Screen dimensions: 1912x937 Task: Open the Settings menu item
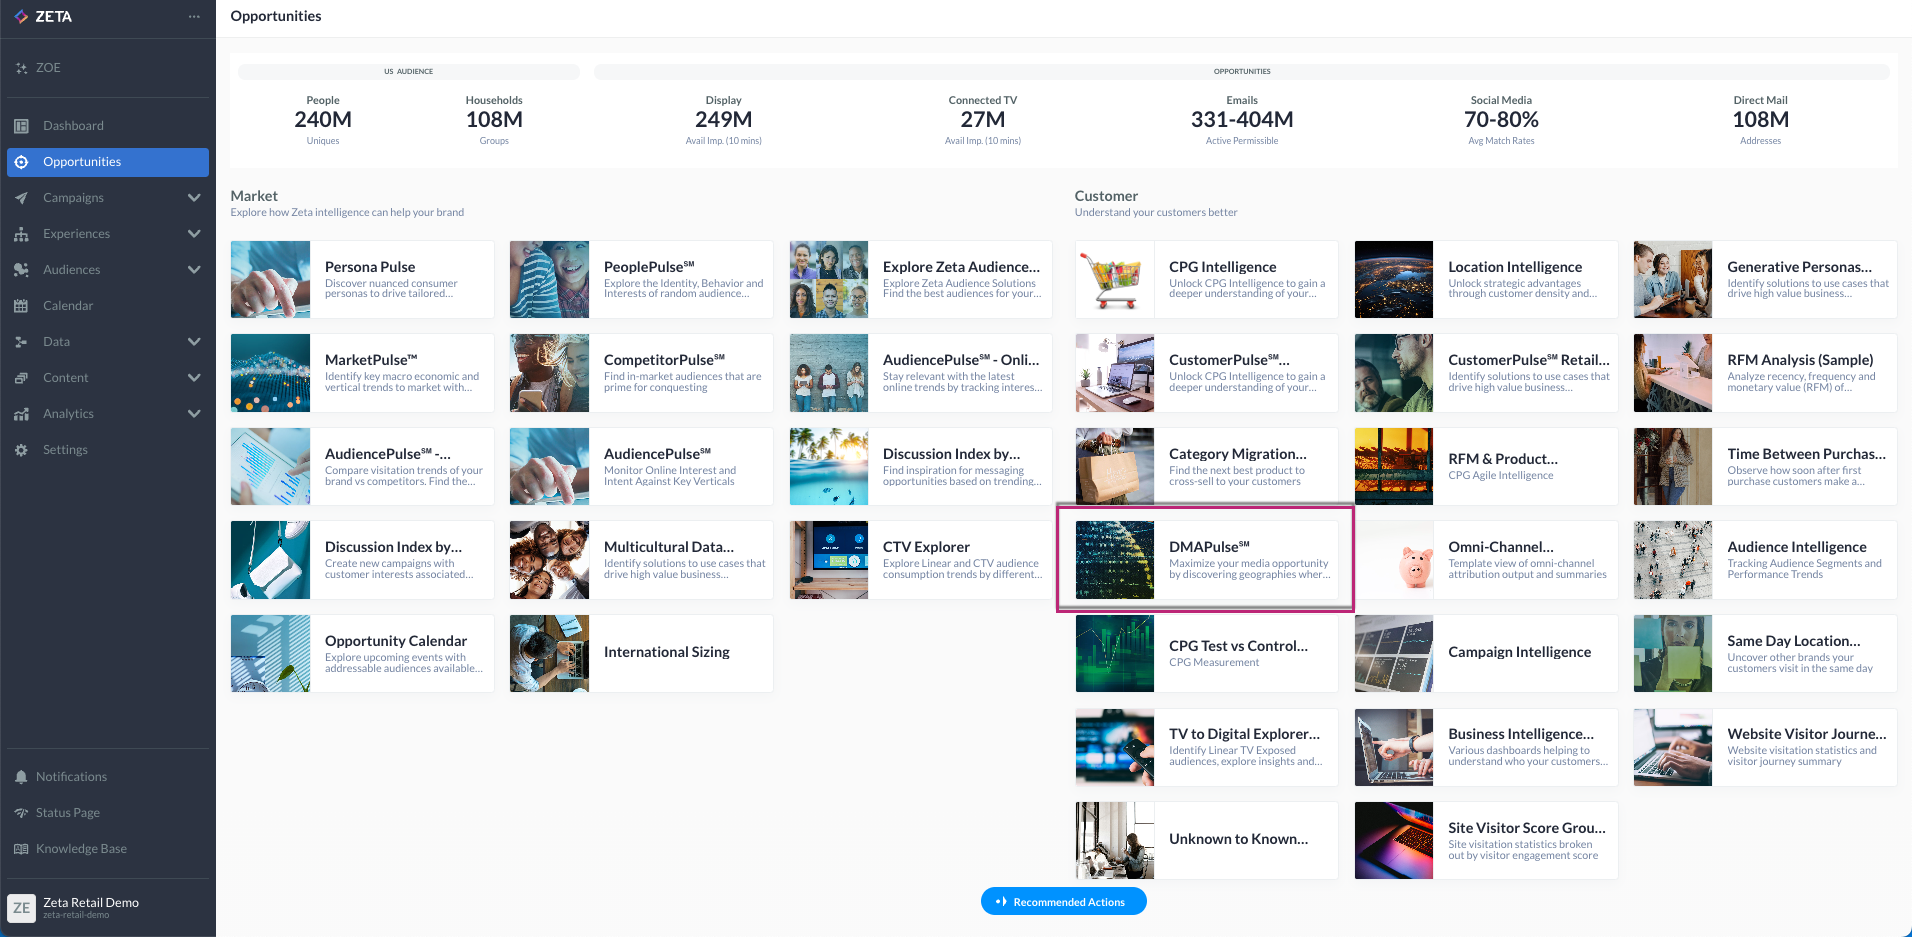click(108, 450)
